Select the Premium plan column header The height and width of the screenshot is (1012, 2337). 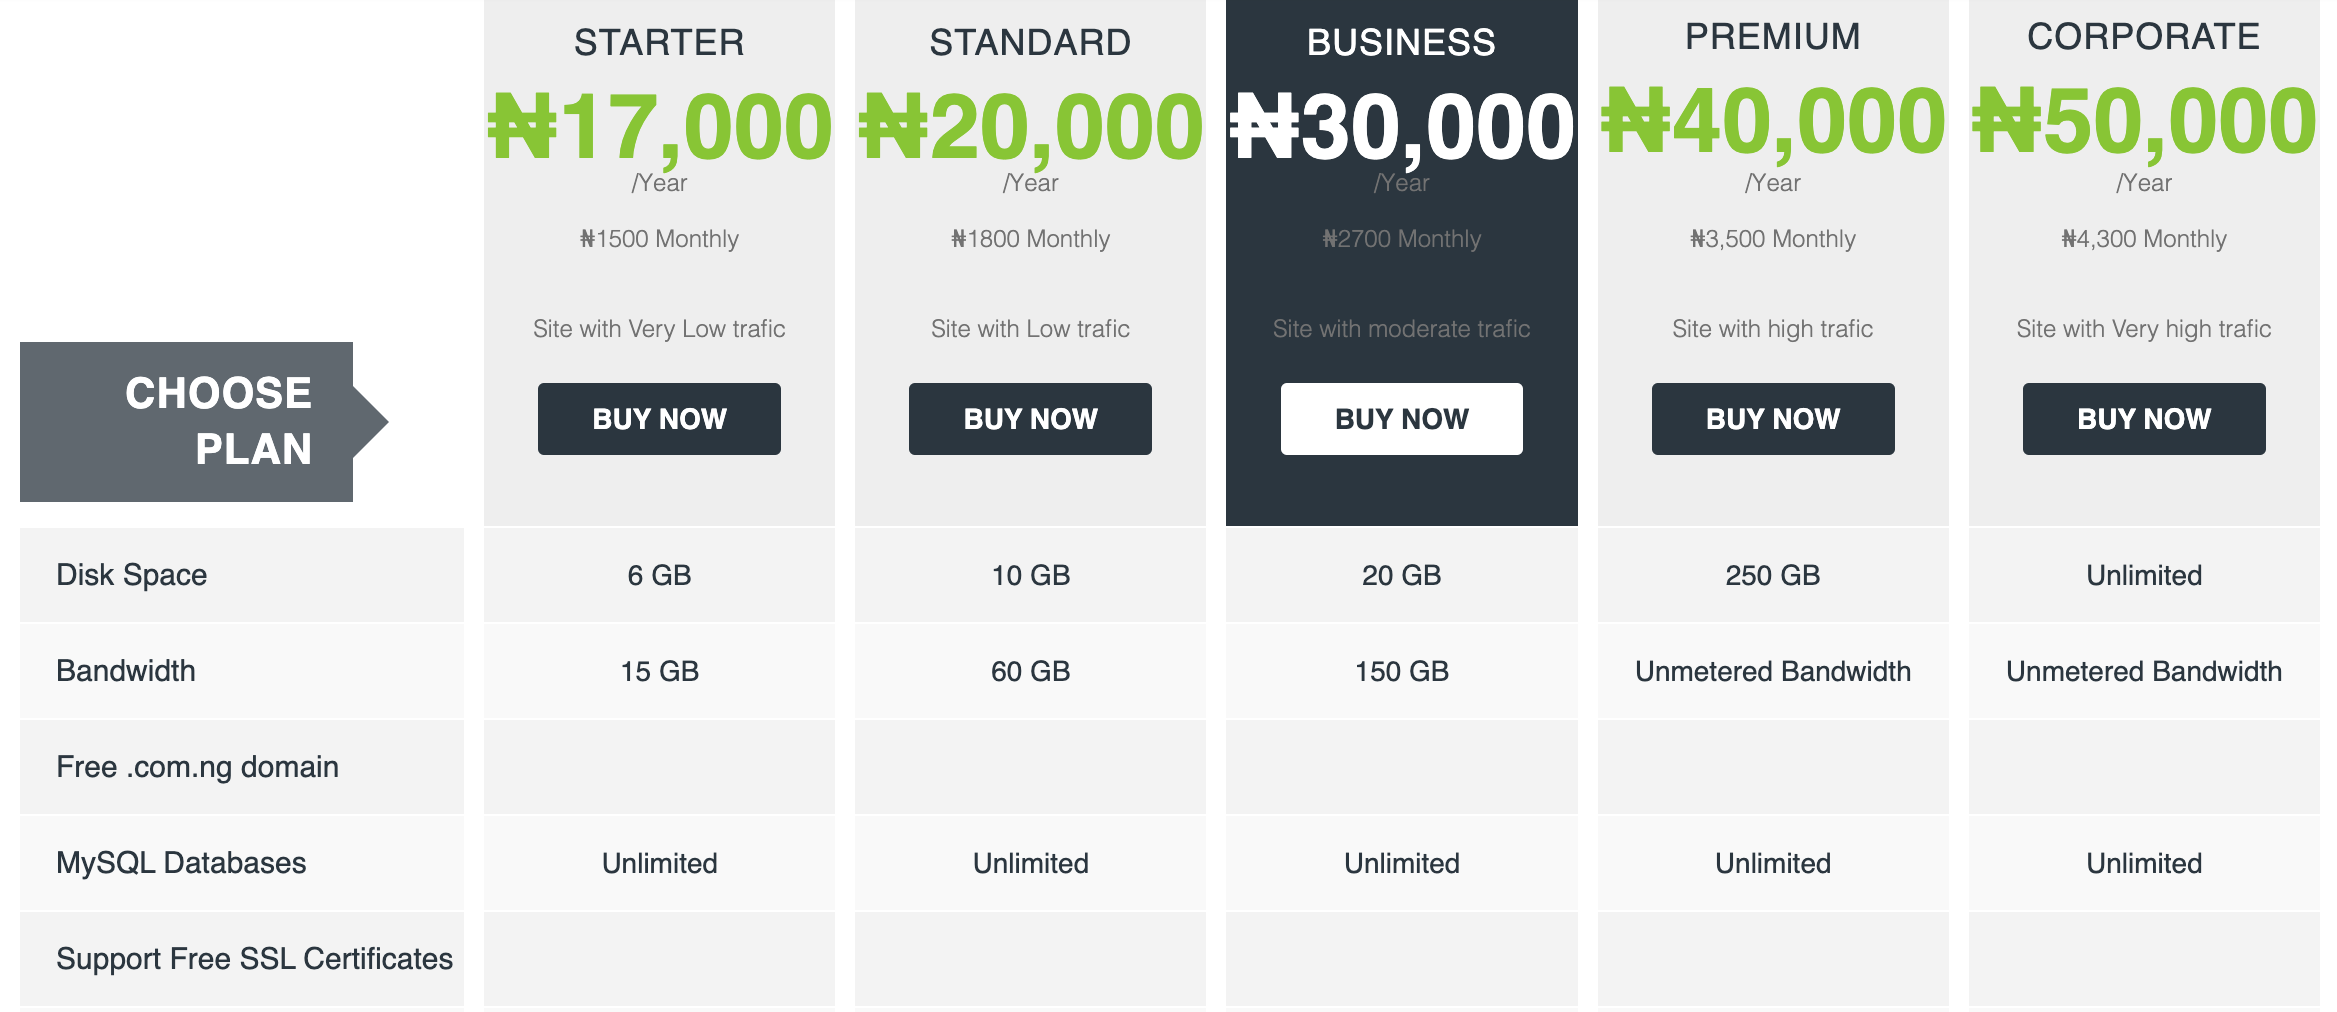click(1772, 36)
